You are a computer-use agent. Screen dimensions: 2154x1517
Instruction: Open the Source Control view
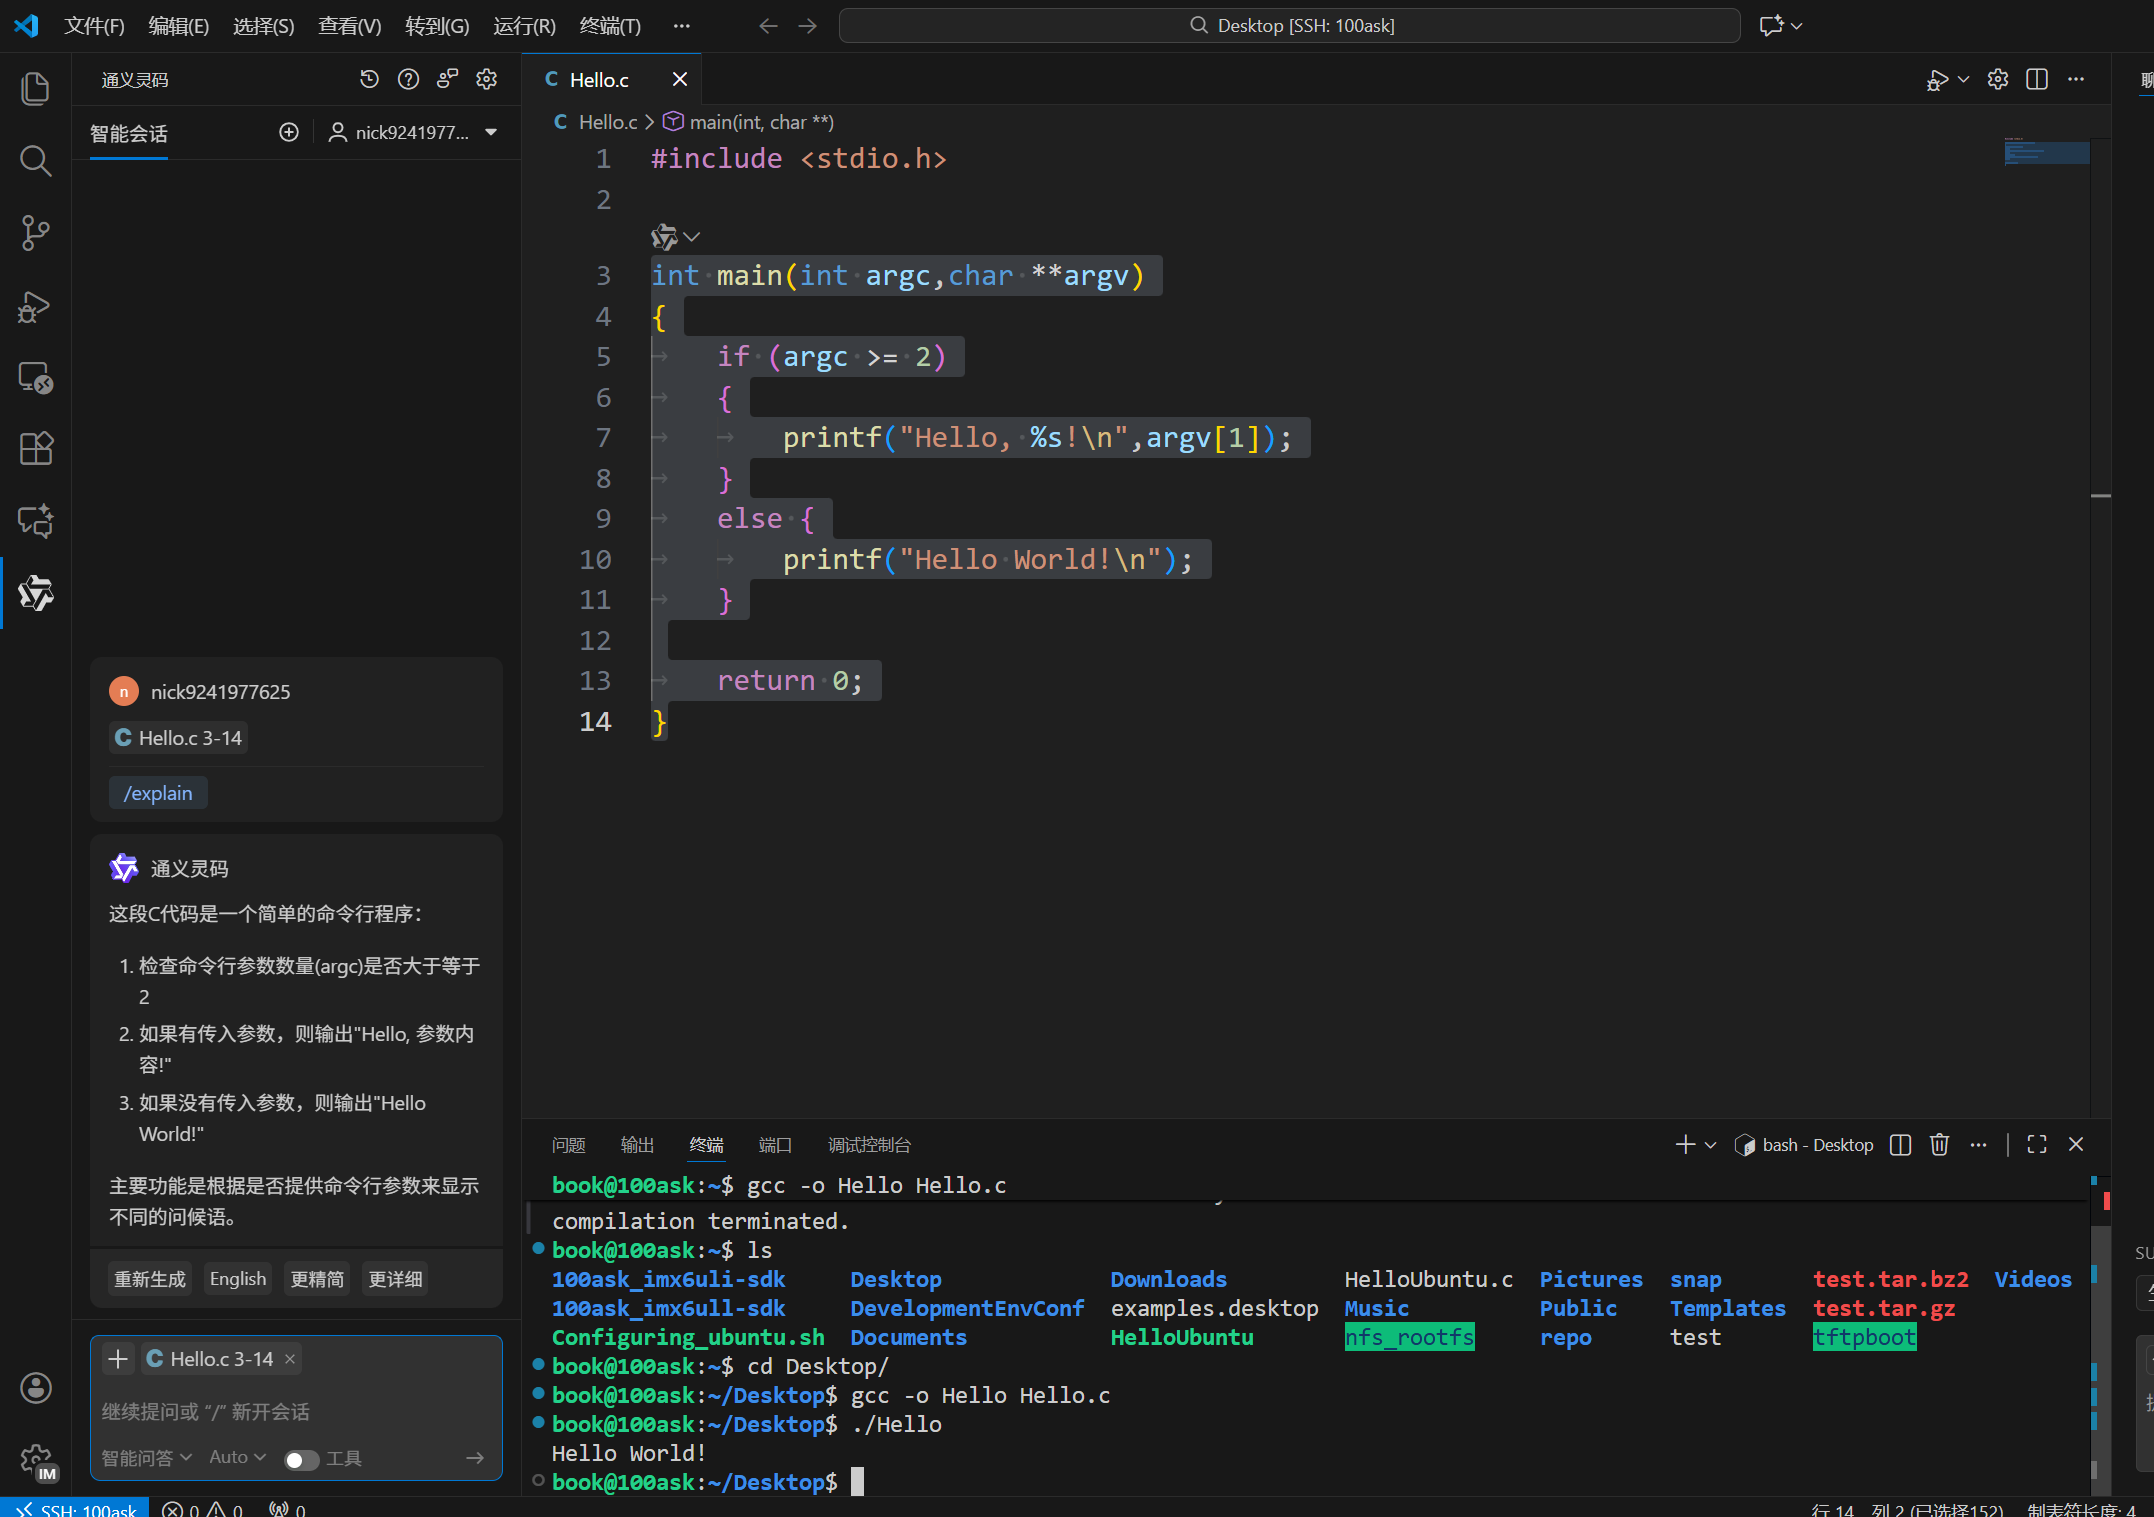[35, 233]
